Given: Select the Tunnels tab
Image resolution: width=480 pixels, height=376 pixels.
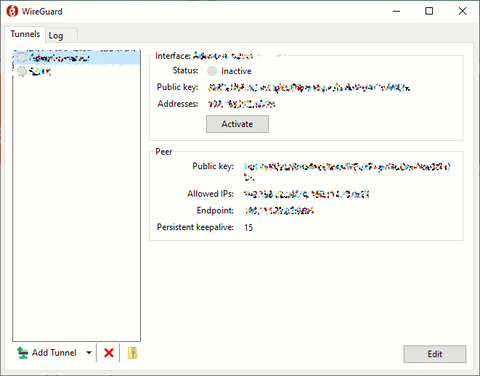Looking at the screenshot, I should (25, 34).
